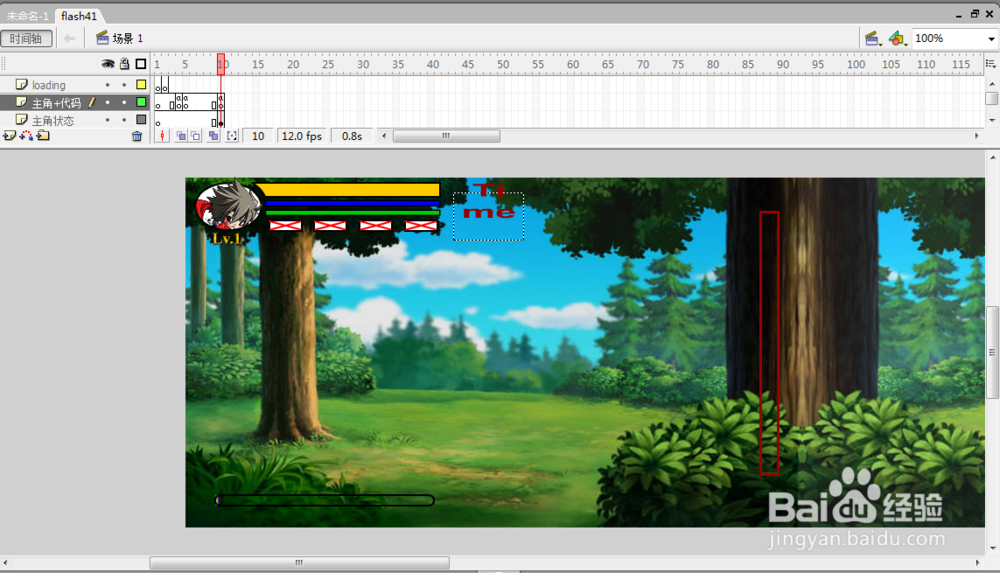Screen dimensions: 1000x573
Task: Toggle visibility dot of 主角状态 layer
Action: (108, 120)
